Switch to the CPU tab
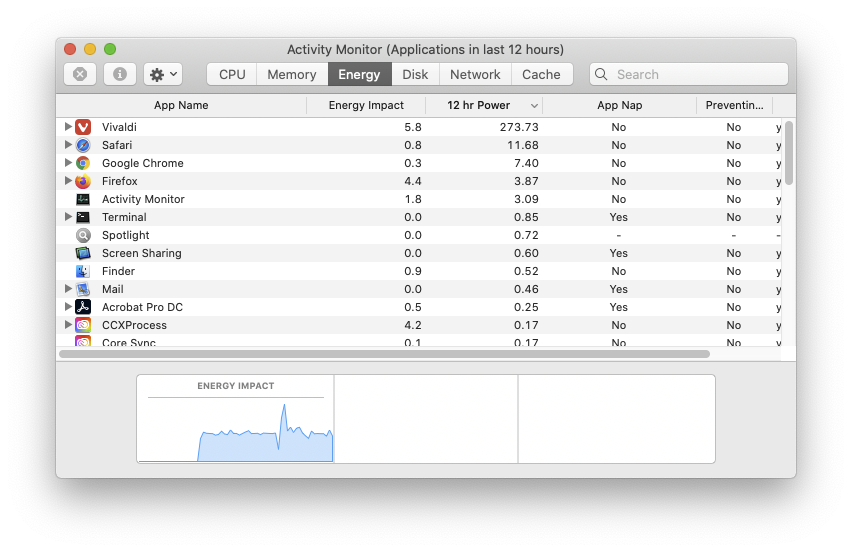This screenshot has height=552, width=852. point(232,74)
